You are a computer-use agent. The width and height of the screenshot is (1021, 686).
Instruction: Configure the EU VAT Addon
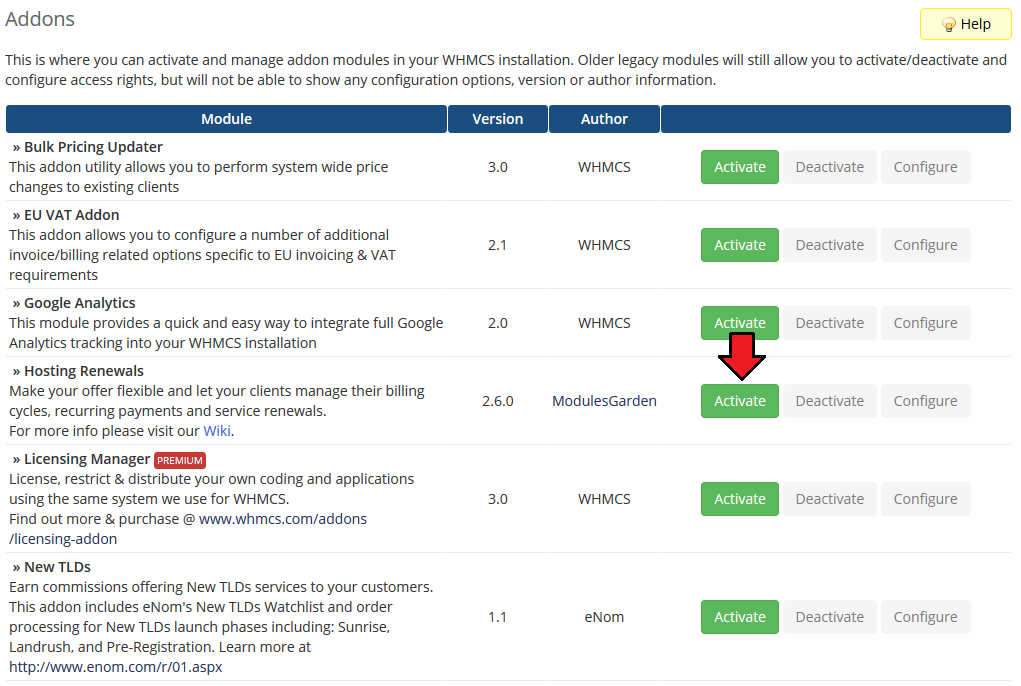click(x=925, y=245)
